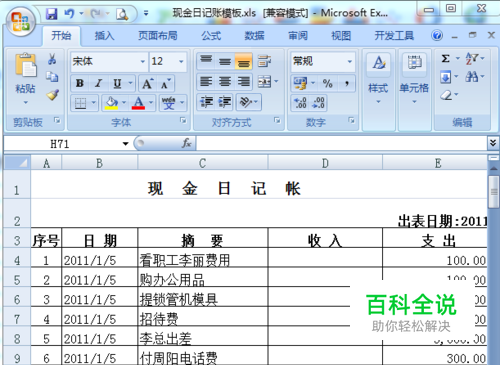Paste clipboard contents with 粘贴 icon
This screenshot has height=365, width=500.
pyautogui.click(x=26, y=65)
